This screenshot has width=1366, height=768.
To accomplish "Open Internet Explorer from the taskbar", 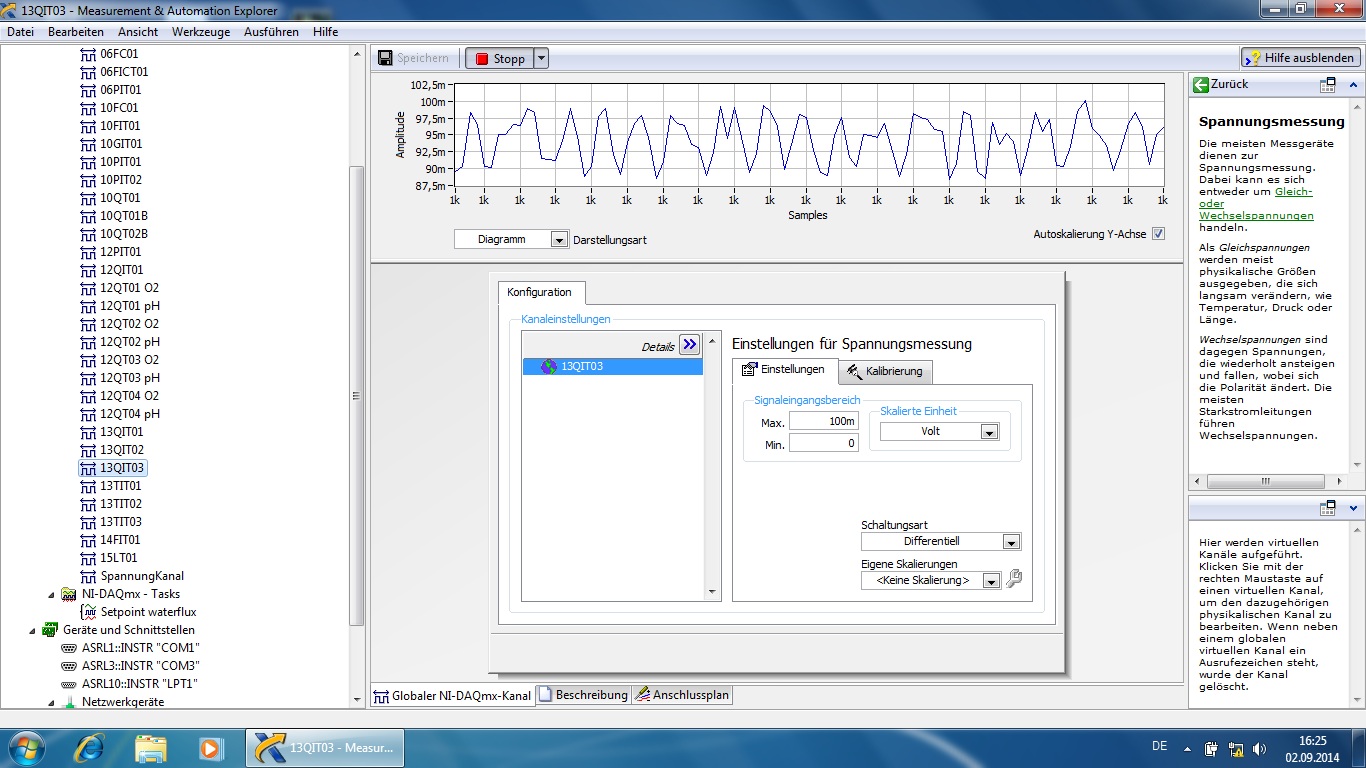I will (x=91, y=747).
